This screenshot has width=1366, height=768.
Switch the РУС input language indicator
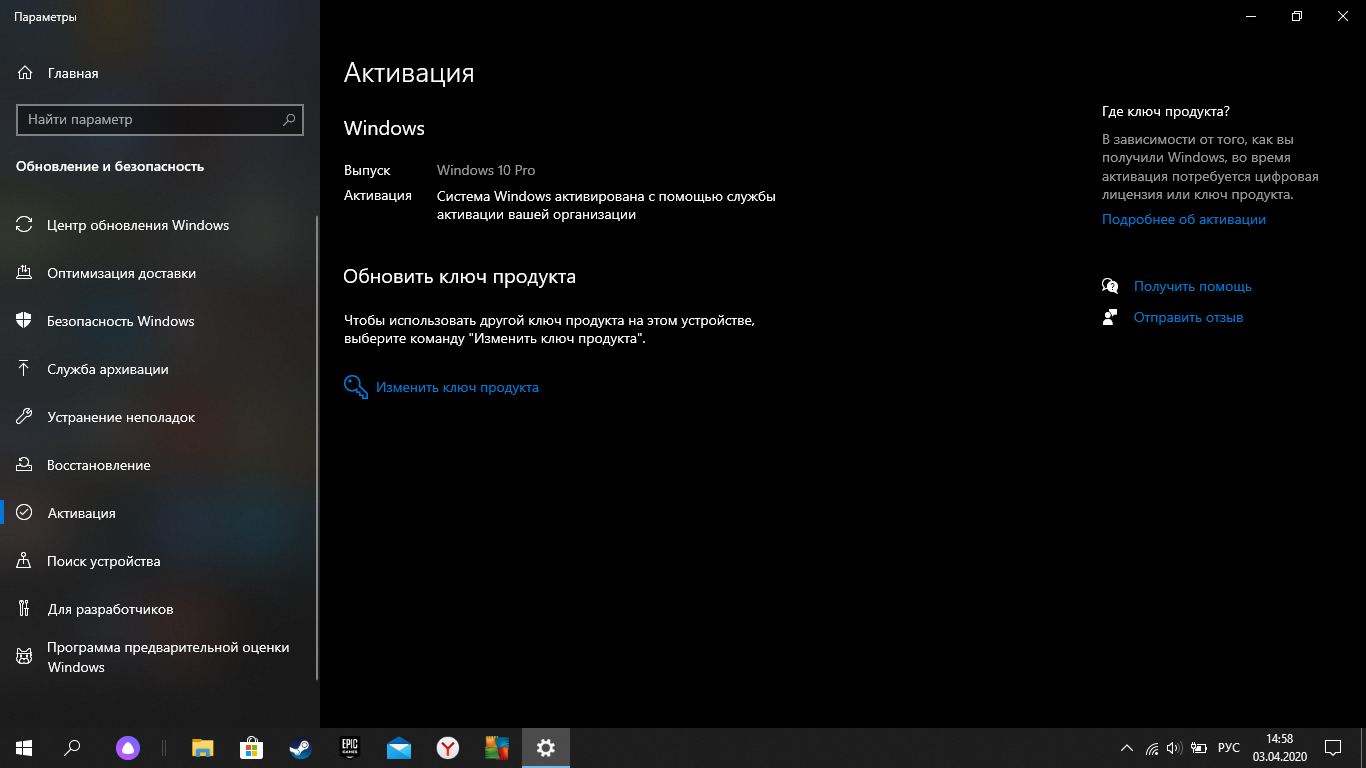(x=1229, y=748)
